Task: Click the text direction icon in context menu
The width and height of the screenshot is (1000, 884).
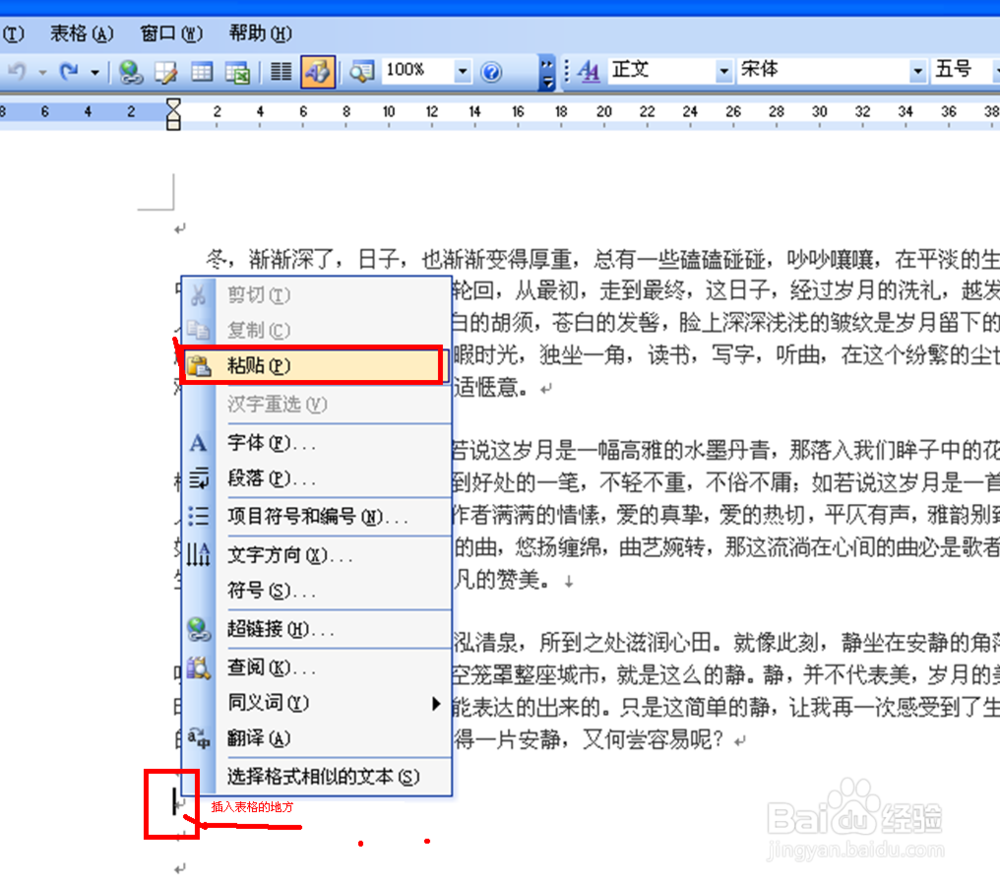Action: (198, 554)
